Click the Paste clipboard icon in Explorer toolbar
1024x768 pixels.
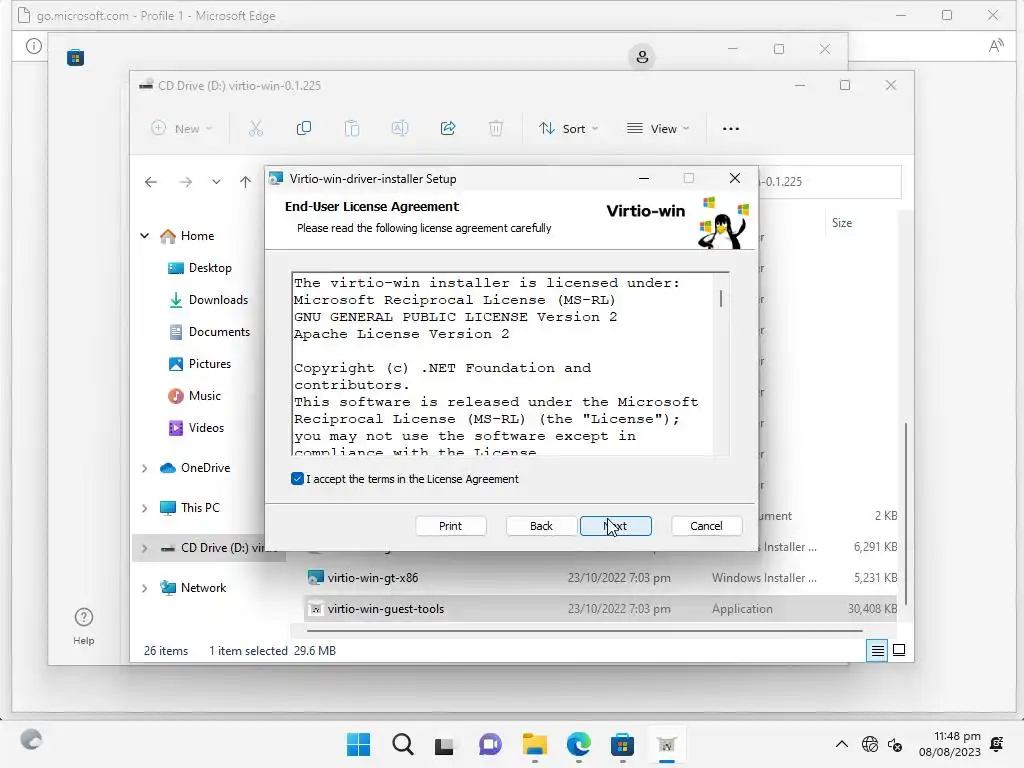[x=352, y=129]
